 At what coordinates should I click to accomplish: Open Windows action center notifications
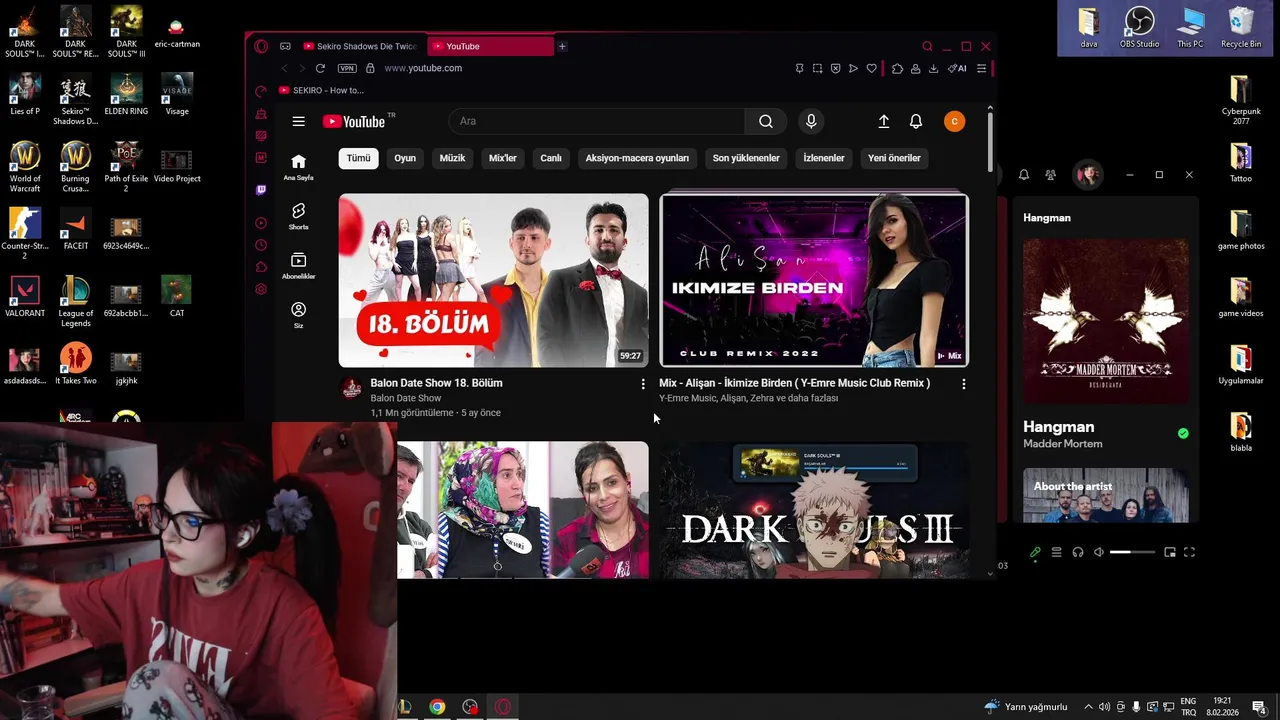click(x=1259, y=707)
